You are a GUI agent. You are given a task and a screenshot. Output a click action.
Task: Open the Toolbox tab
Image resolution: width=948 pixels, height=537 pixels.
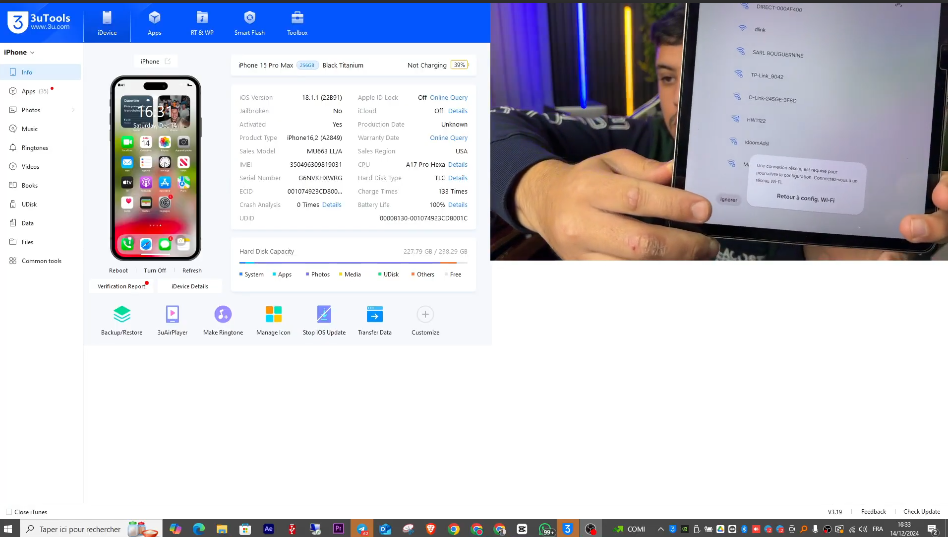click(x=297, y=23)
